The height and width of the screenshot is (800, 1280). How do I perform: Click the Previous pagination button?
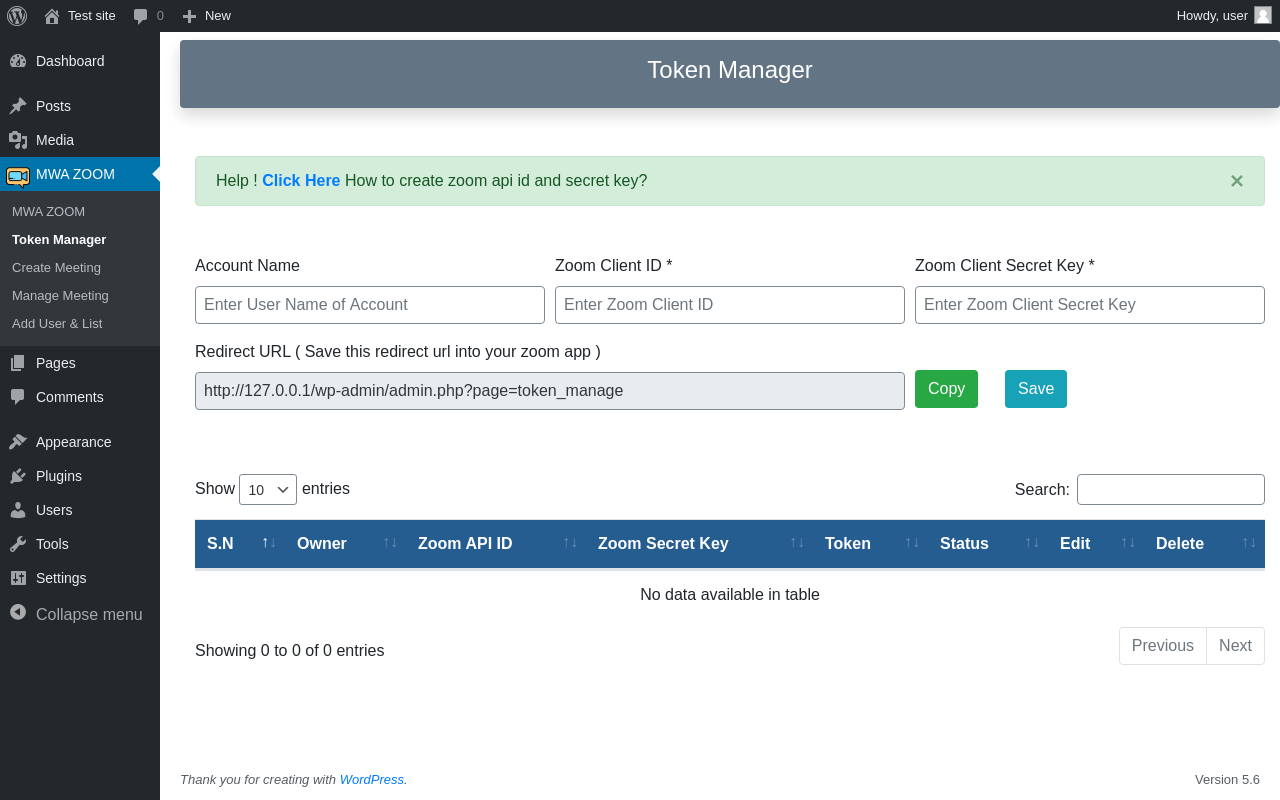pyautogui.click(x=1163, y=646)
